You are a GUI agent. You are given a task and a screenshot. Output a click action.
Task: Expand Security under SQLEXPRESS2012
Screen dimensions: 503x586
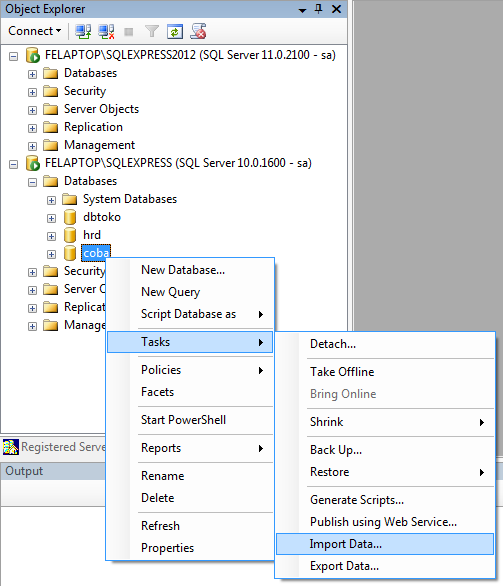point(33,92)
